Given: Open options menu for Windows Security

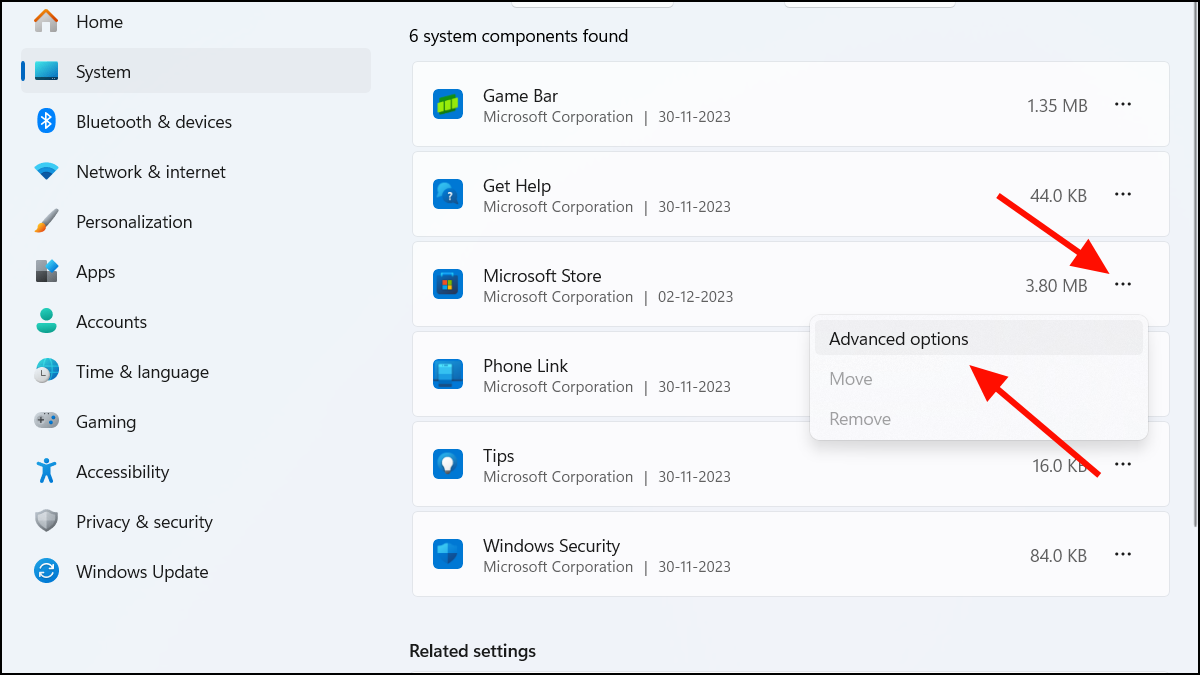Looking at the screenshot, I should (x=1122, y=554).
